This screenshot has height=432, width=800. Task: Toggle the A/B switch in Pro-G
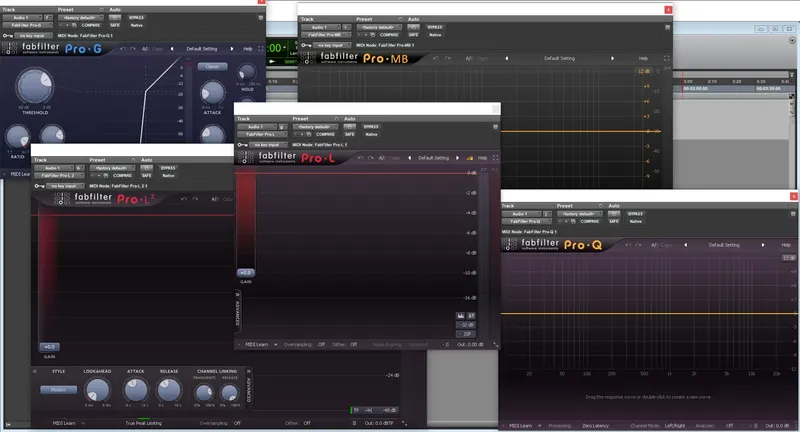(145, 49)
